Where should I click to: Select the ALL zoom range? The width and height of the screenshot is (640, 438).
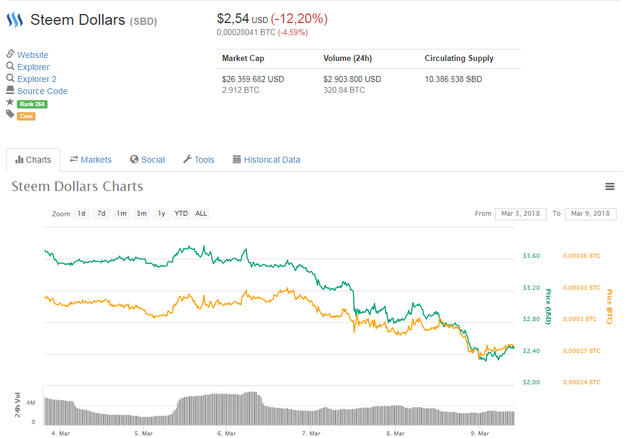click(201, 214)
